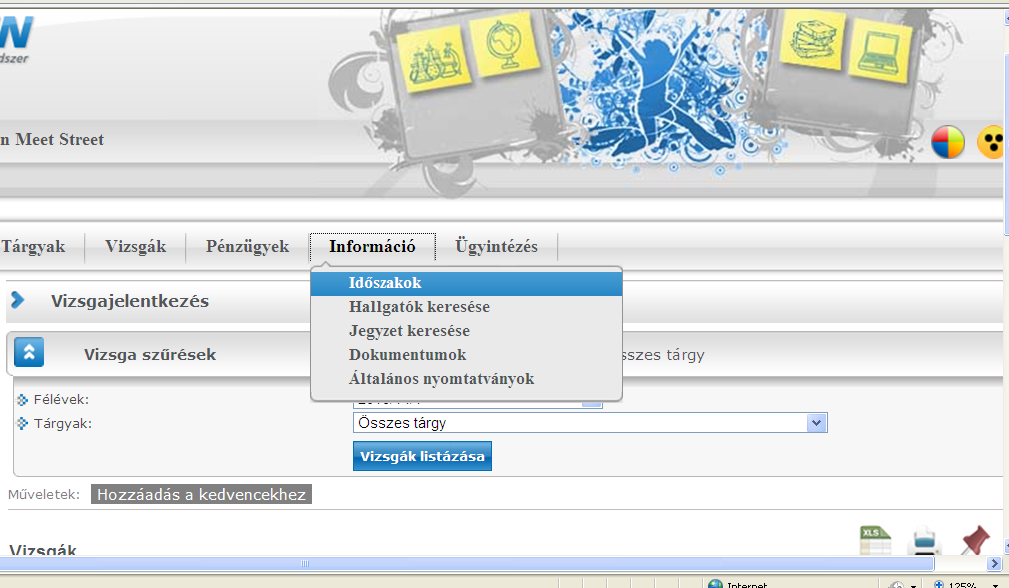1009x588 pixels.
Task: Open the Időszakok menu entry
Action: (x=466, y=283)
